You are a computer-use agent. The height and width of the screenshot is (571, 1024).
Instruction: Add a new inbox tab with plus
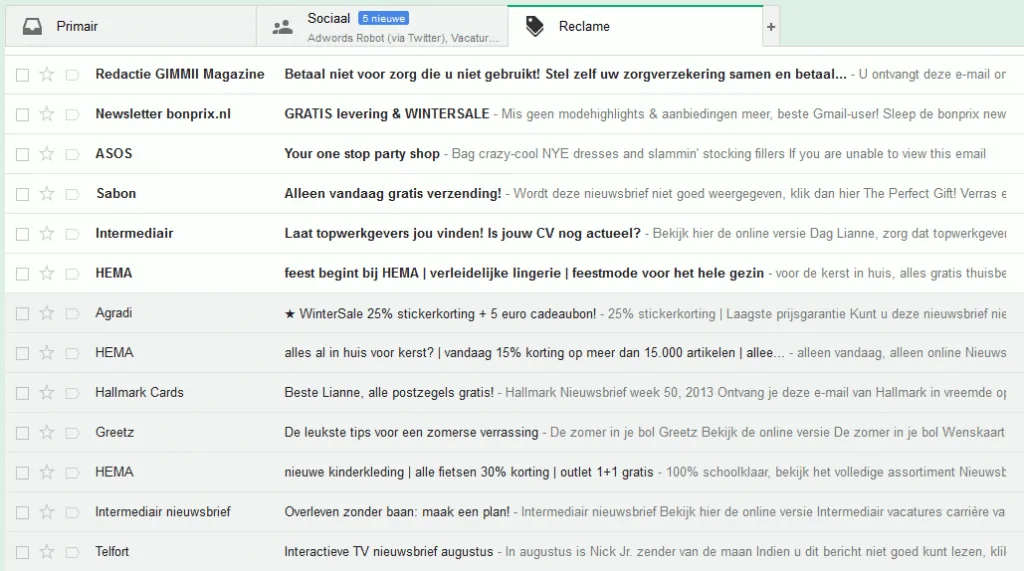click(771, 27)
